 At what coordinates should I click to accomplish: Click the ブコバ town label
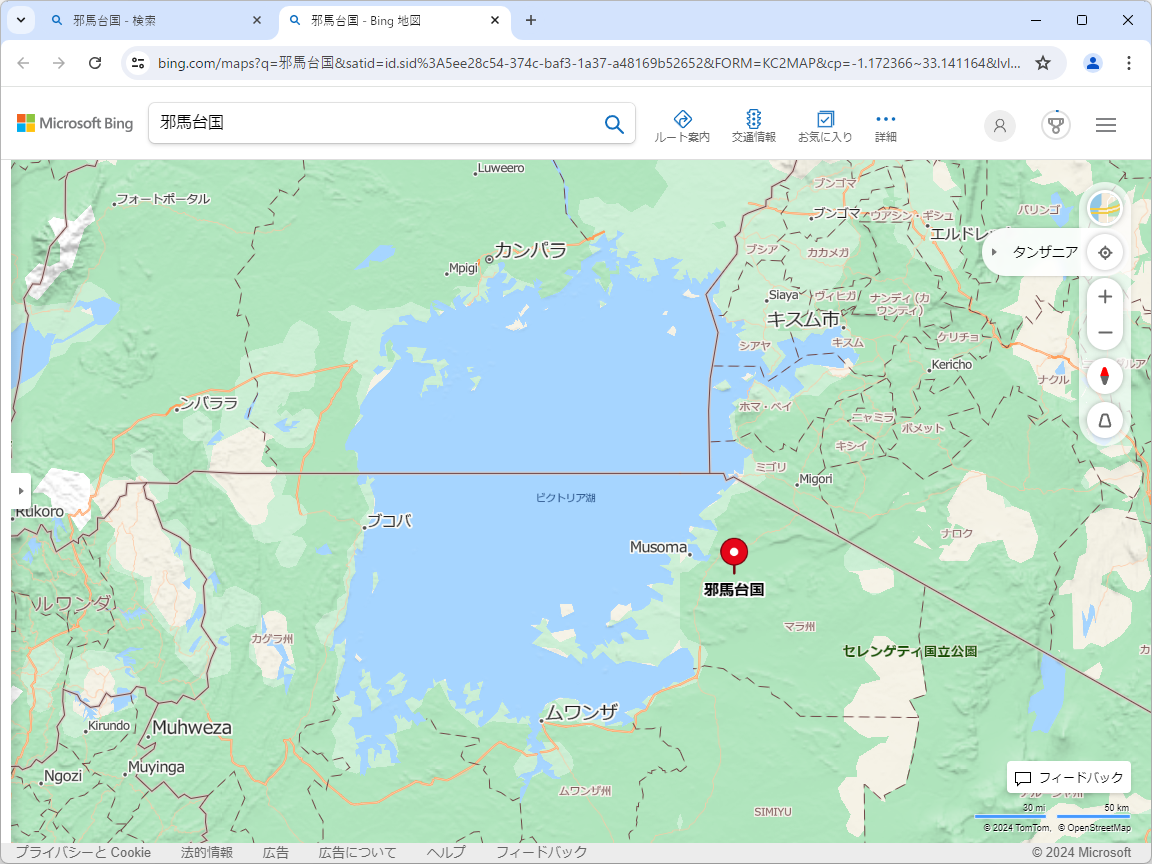389,521
